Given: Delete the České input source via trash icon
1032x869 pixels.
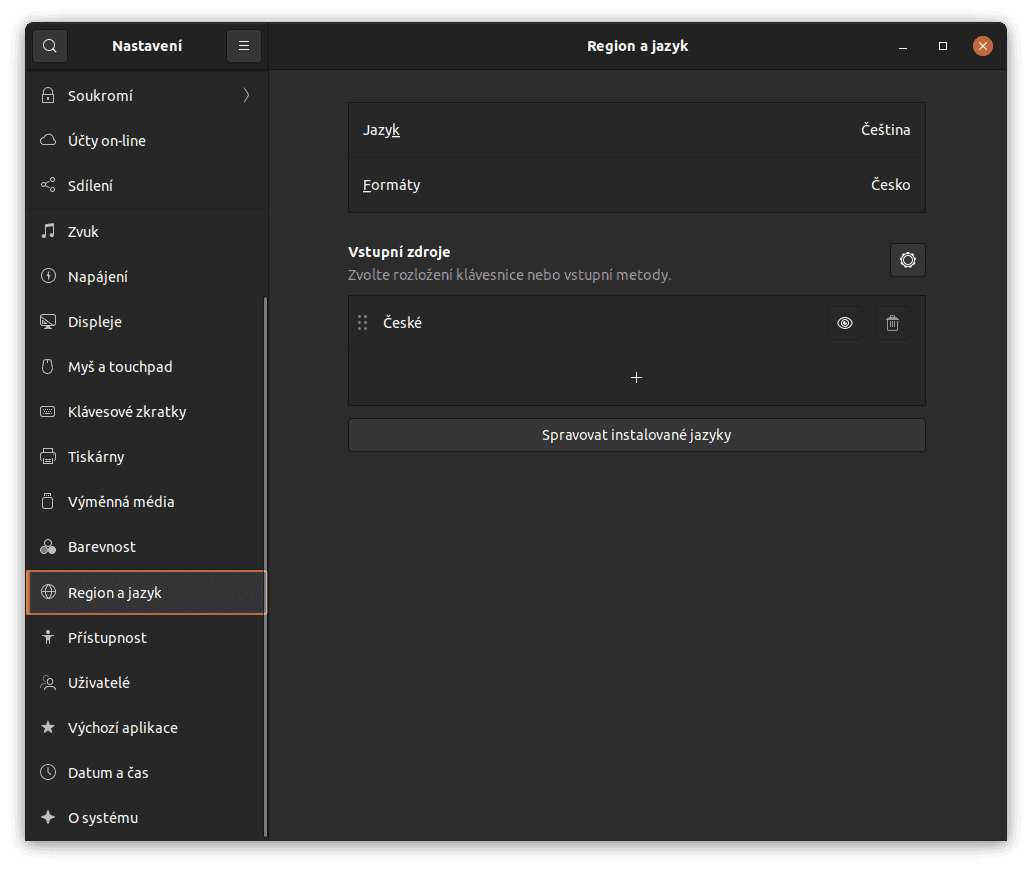Looking at the screenshot, I should [892, 323].
